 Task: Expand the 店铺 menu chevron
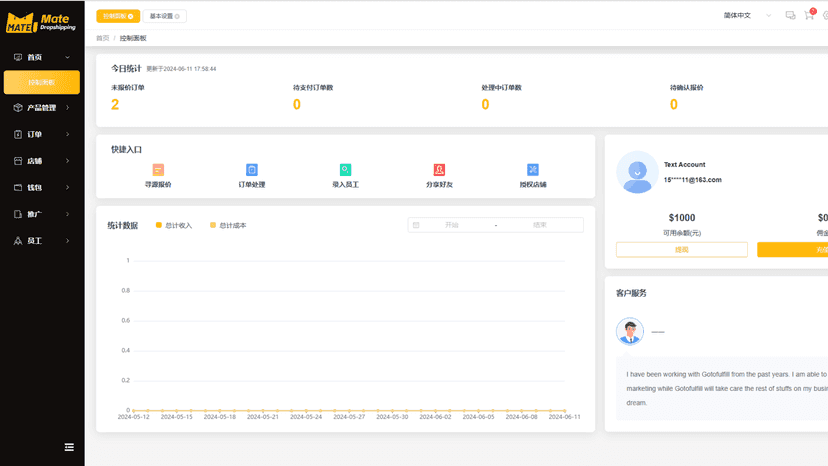pyautogui.click(x=68, y=161)
